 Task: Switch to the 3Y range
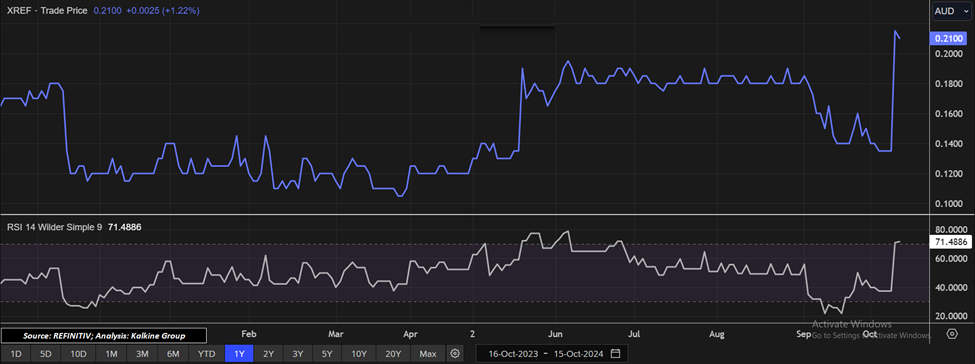[x=298, y=353]
